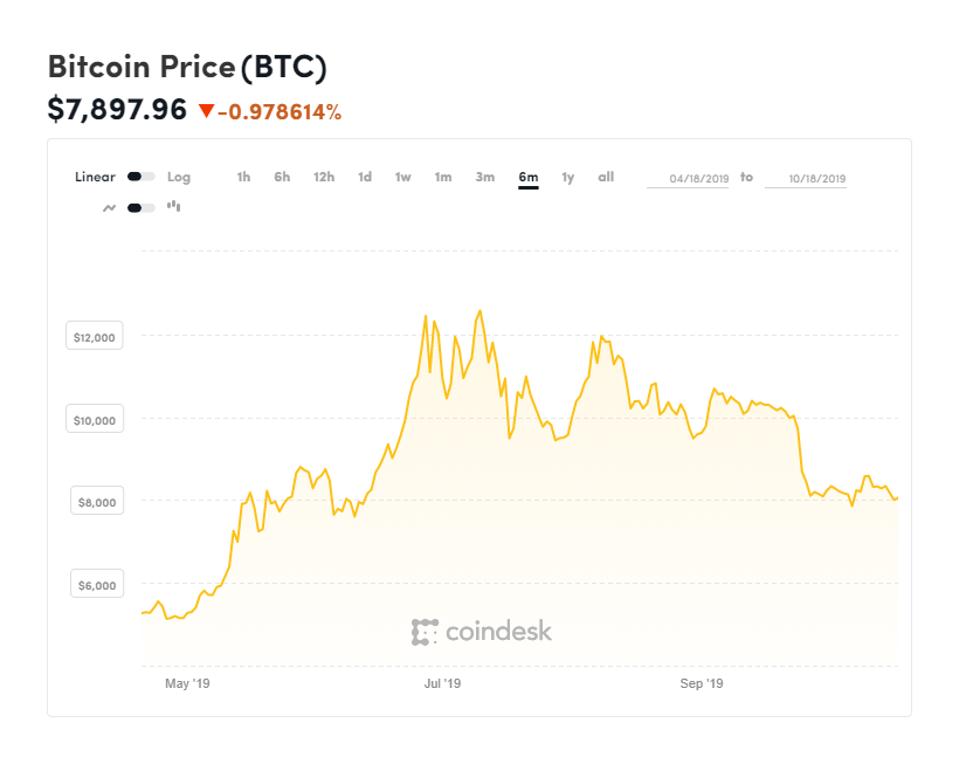
Task: Select the 1h time range
Action: point(243,177)
